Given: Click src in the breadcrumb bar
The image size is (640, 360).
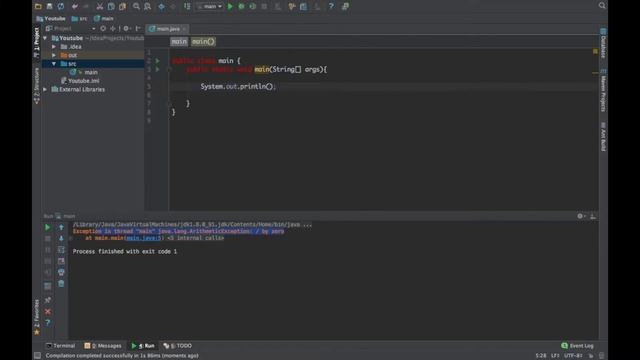Looking at the screenshot, I should [79, 18].
